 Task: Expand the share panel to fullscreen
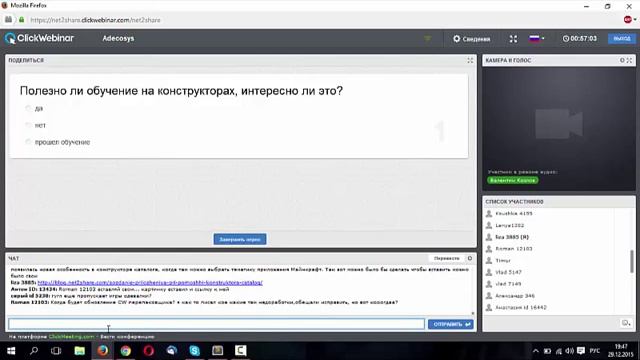point(470,60)
